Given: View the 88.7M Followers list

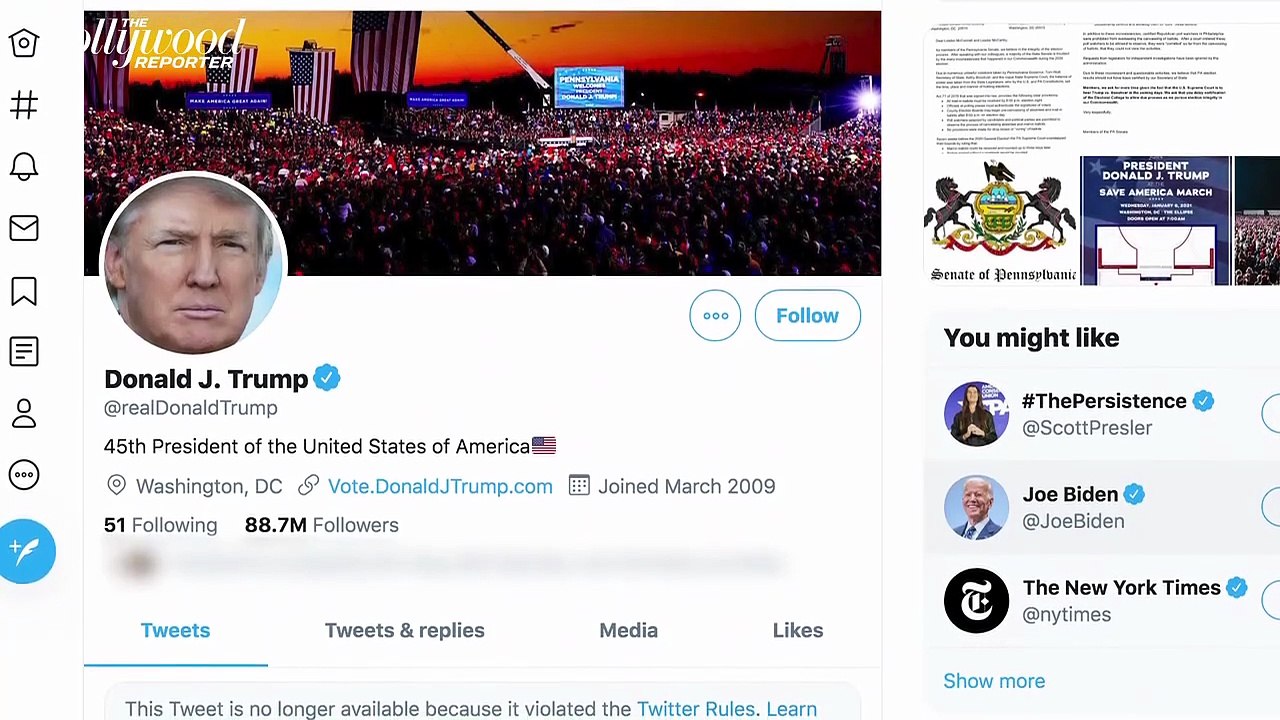Looking at the screenshot, I should (321, 525).
